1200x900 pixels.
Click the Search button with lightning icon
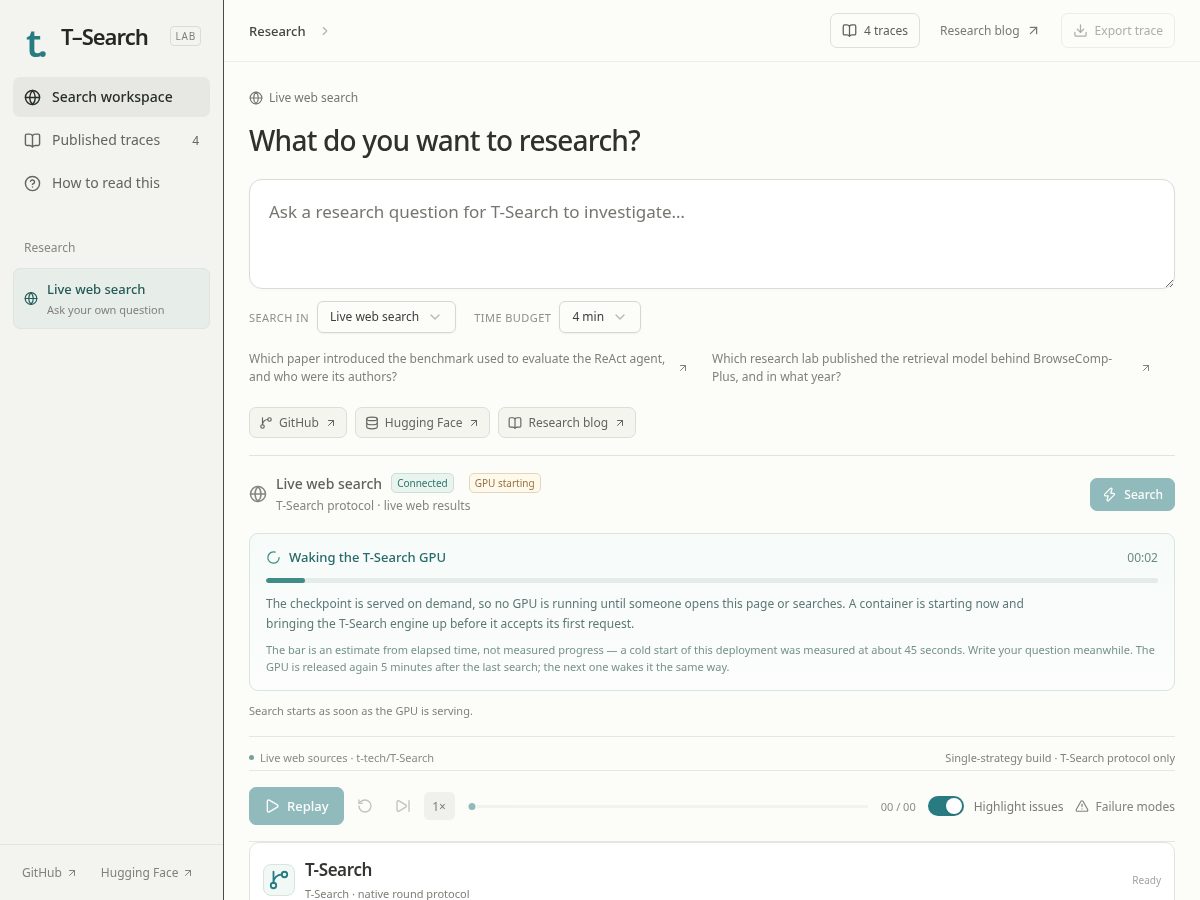coord(1132,494)
